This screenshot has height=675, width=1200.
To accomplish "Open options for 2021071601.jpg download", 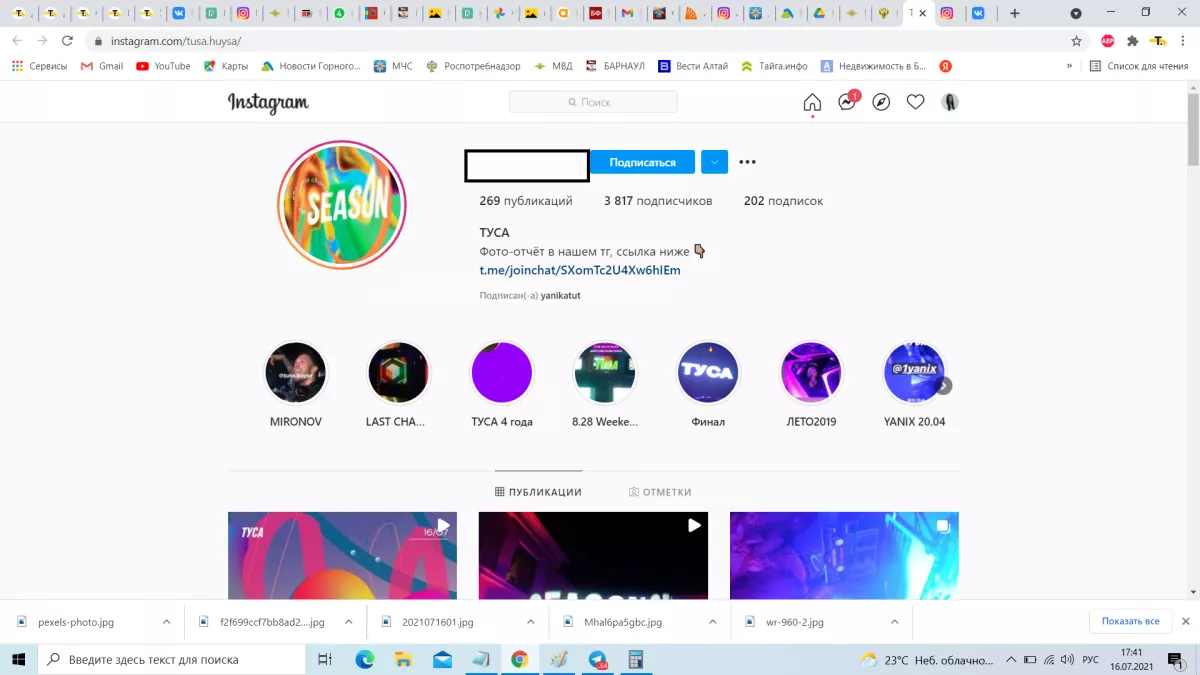I will pyautogui.click(x=531, y=622).
